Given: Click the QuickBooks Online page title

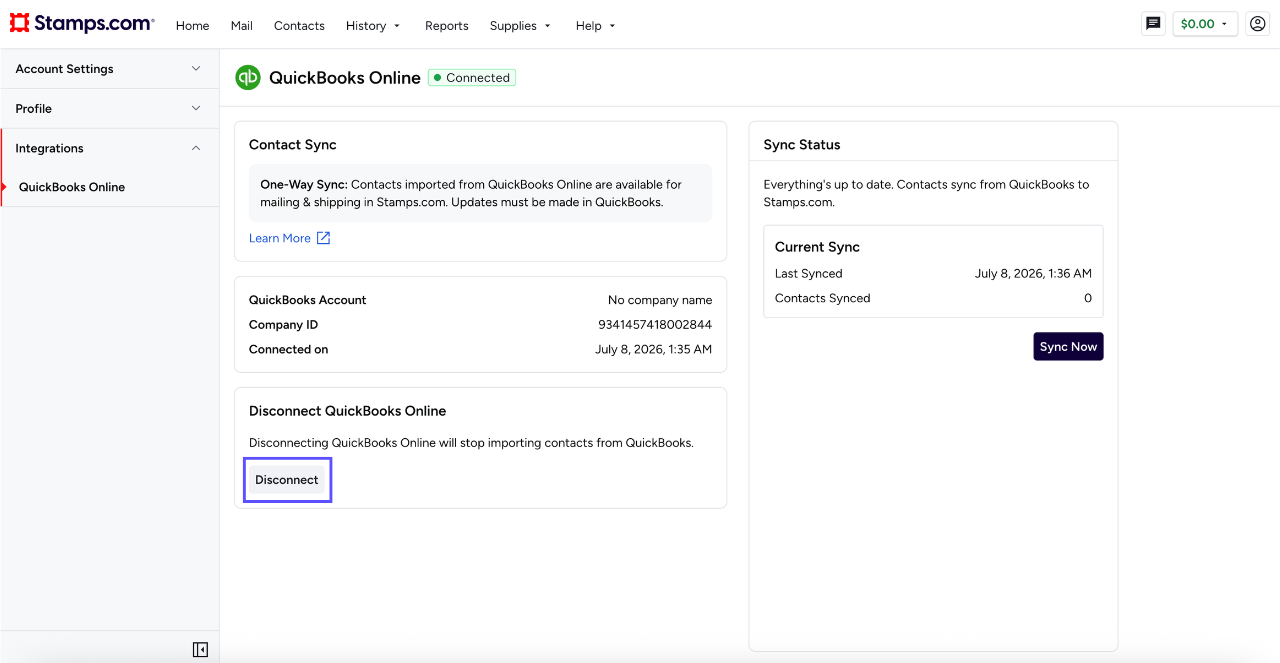Looking at the screenshot, I should (x=345, y=78).
